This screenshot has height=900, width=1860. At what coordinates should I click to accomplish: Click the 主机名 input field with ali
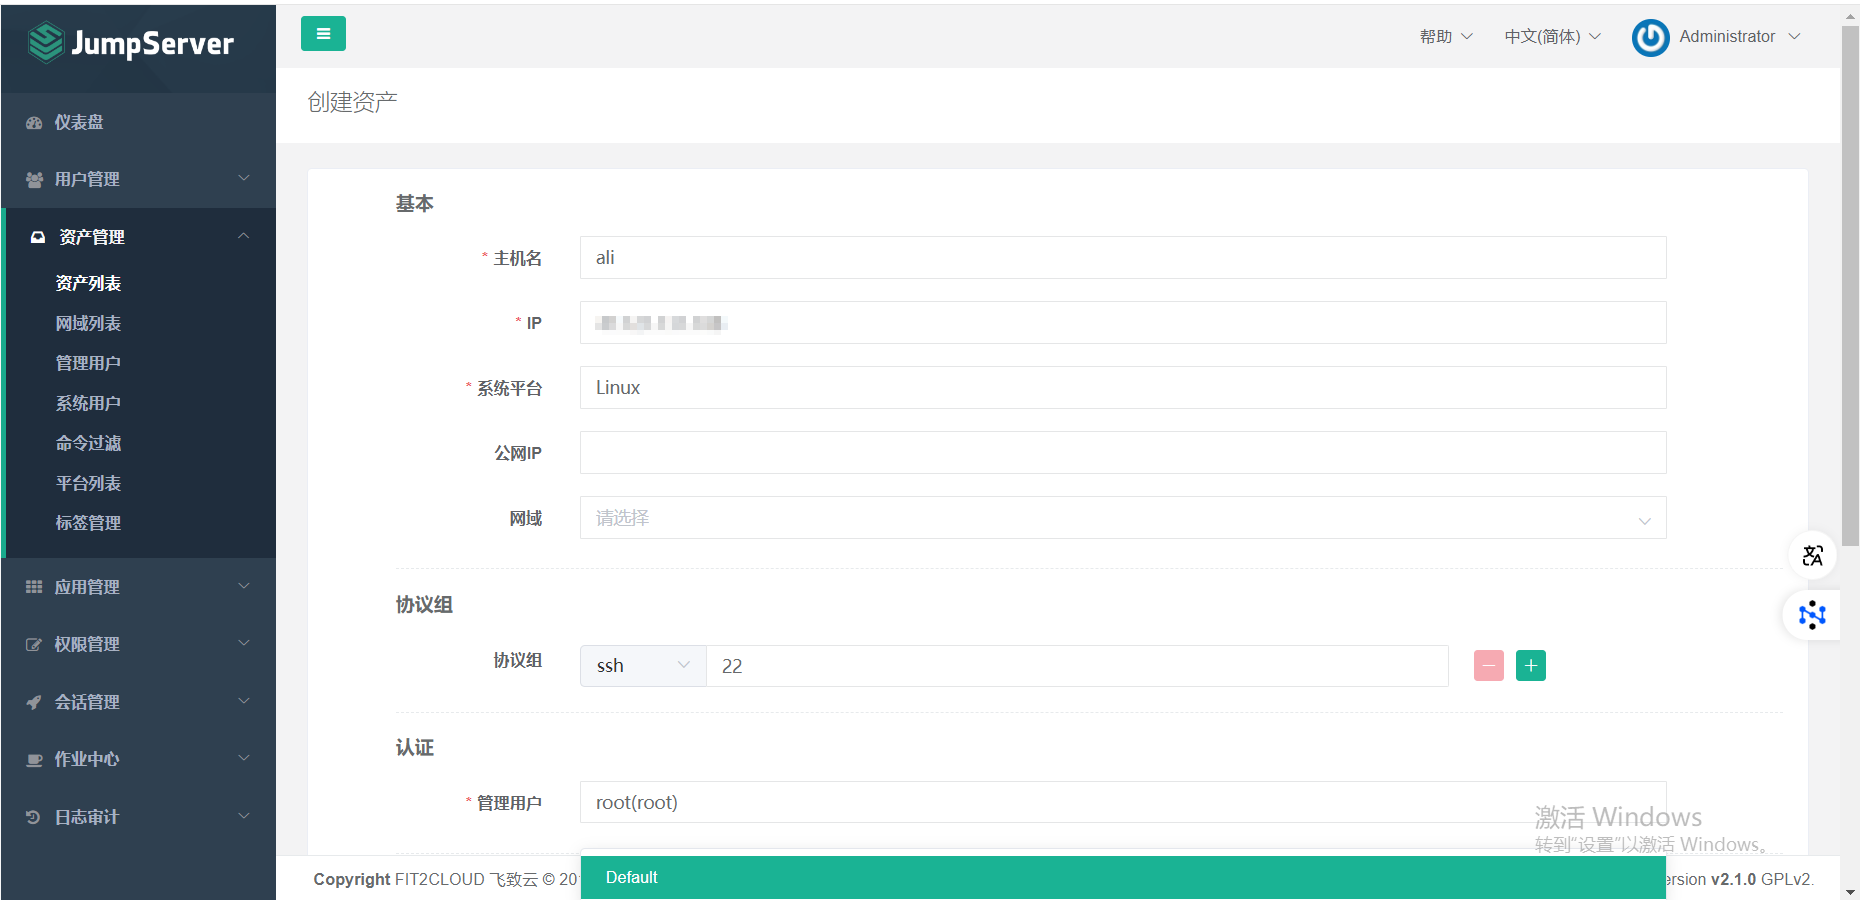(1123, 258)
